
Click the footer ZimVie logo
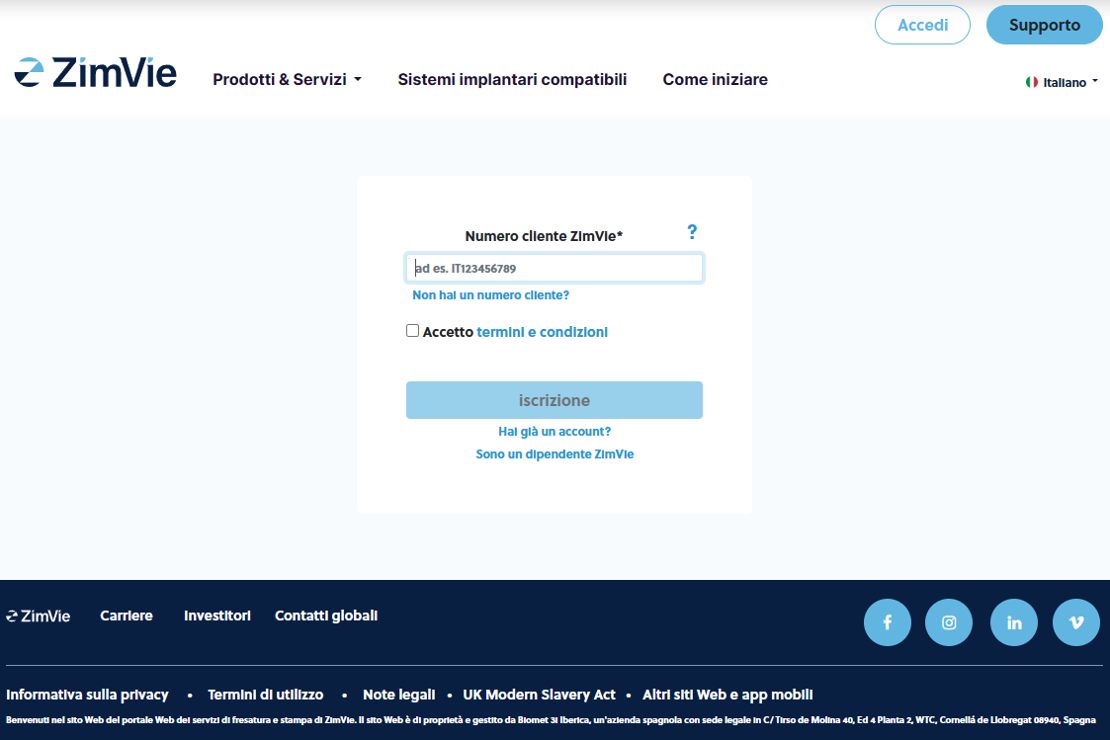click(x=39, y=616)
